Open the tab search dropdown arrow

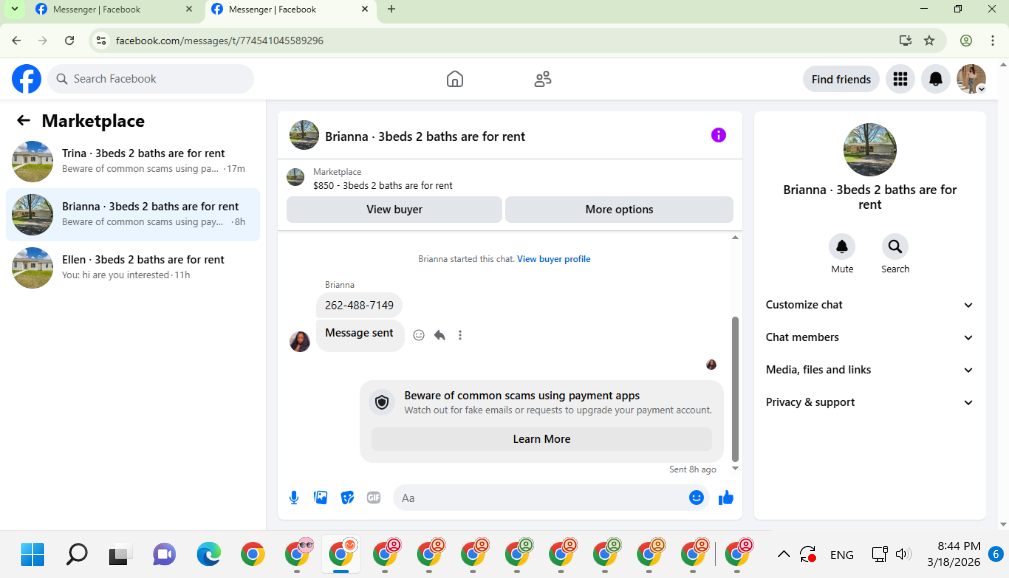point(14,9)
